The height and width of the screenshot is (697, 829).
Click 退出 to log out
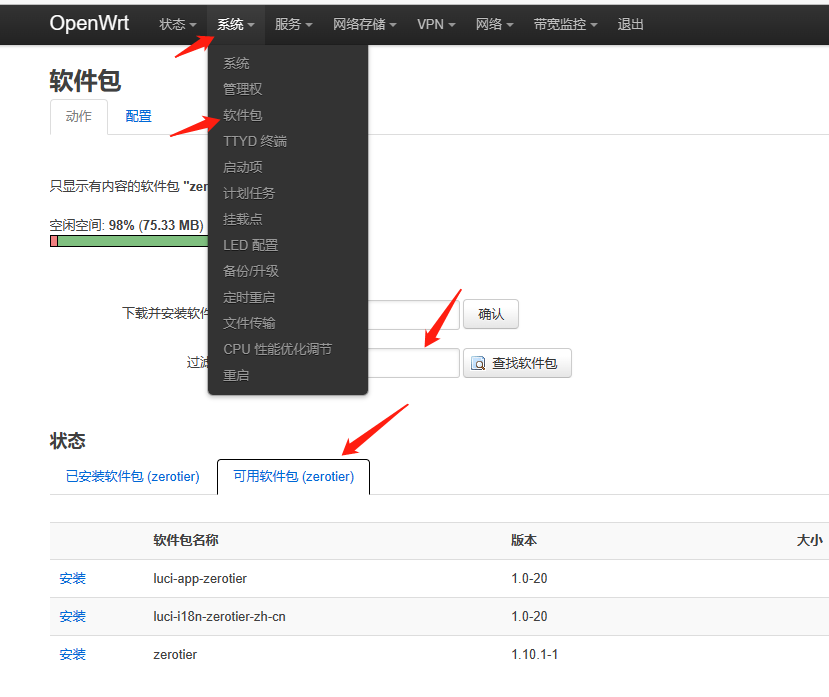pyautogui.click(x=631, y=24)
